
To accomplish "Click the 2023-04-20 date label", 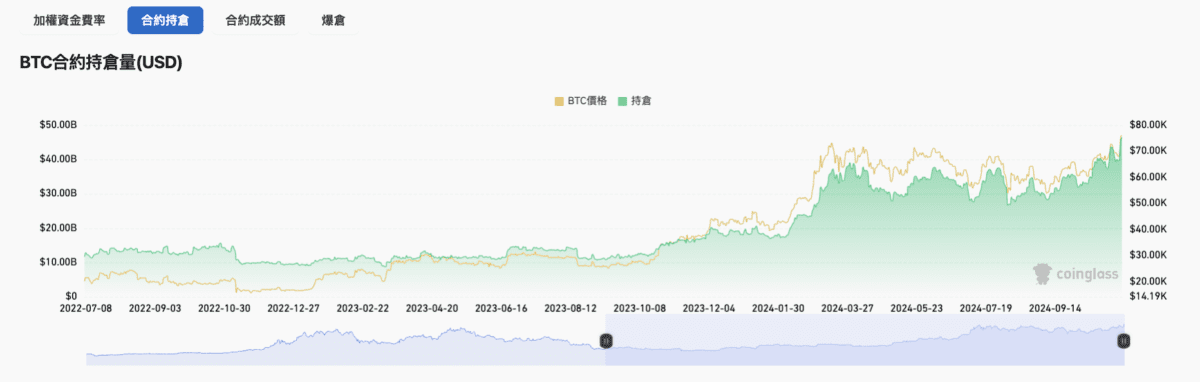I will tap(432, 308).
